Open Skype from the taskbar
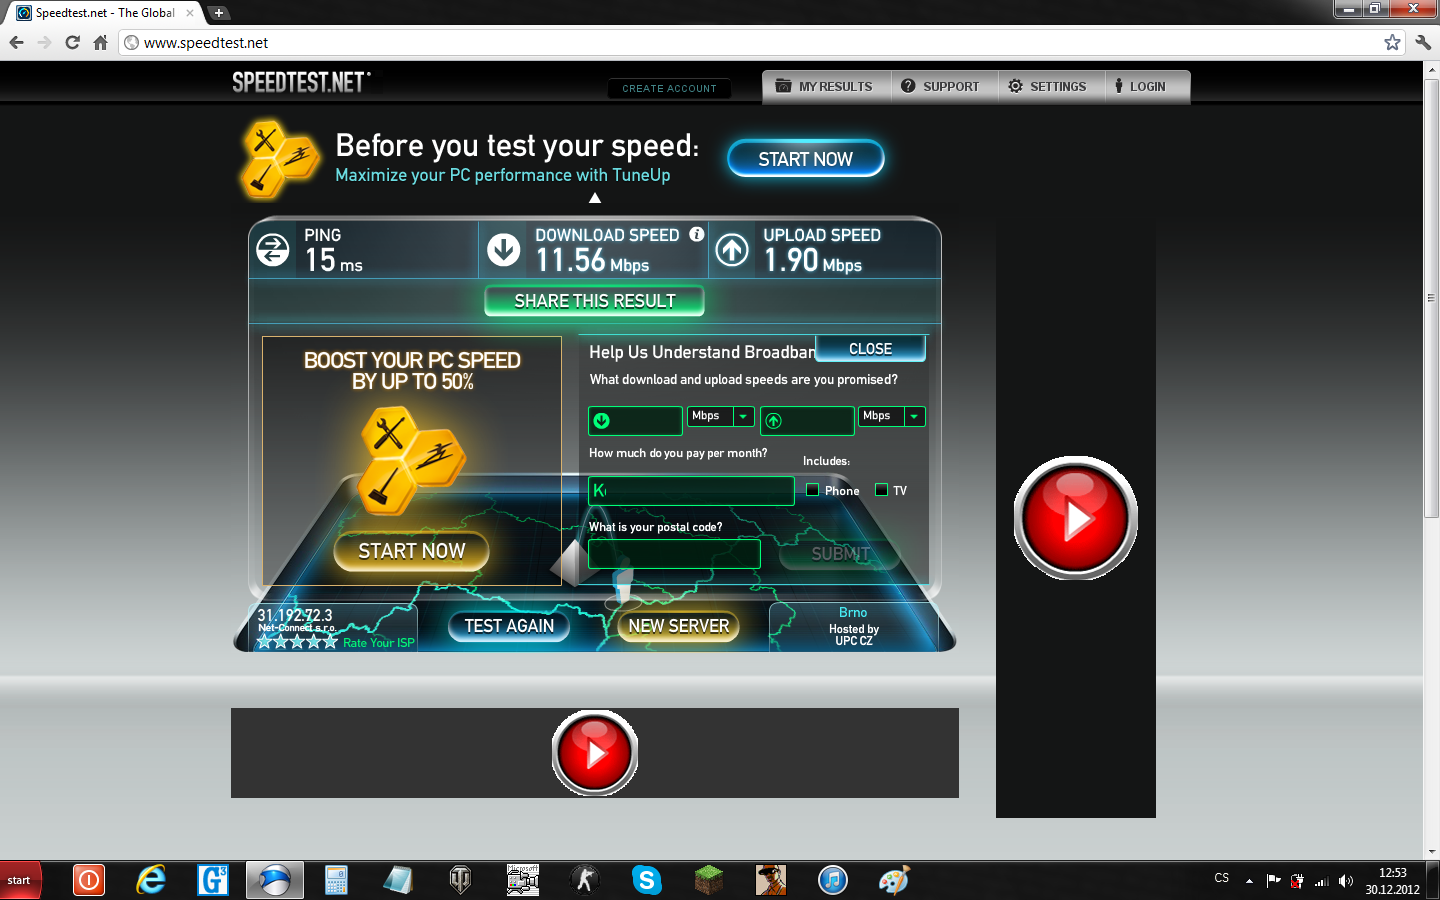The image size is (1440, 900). coord(647,880)
